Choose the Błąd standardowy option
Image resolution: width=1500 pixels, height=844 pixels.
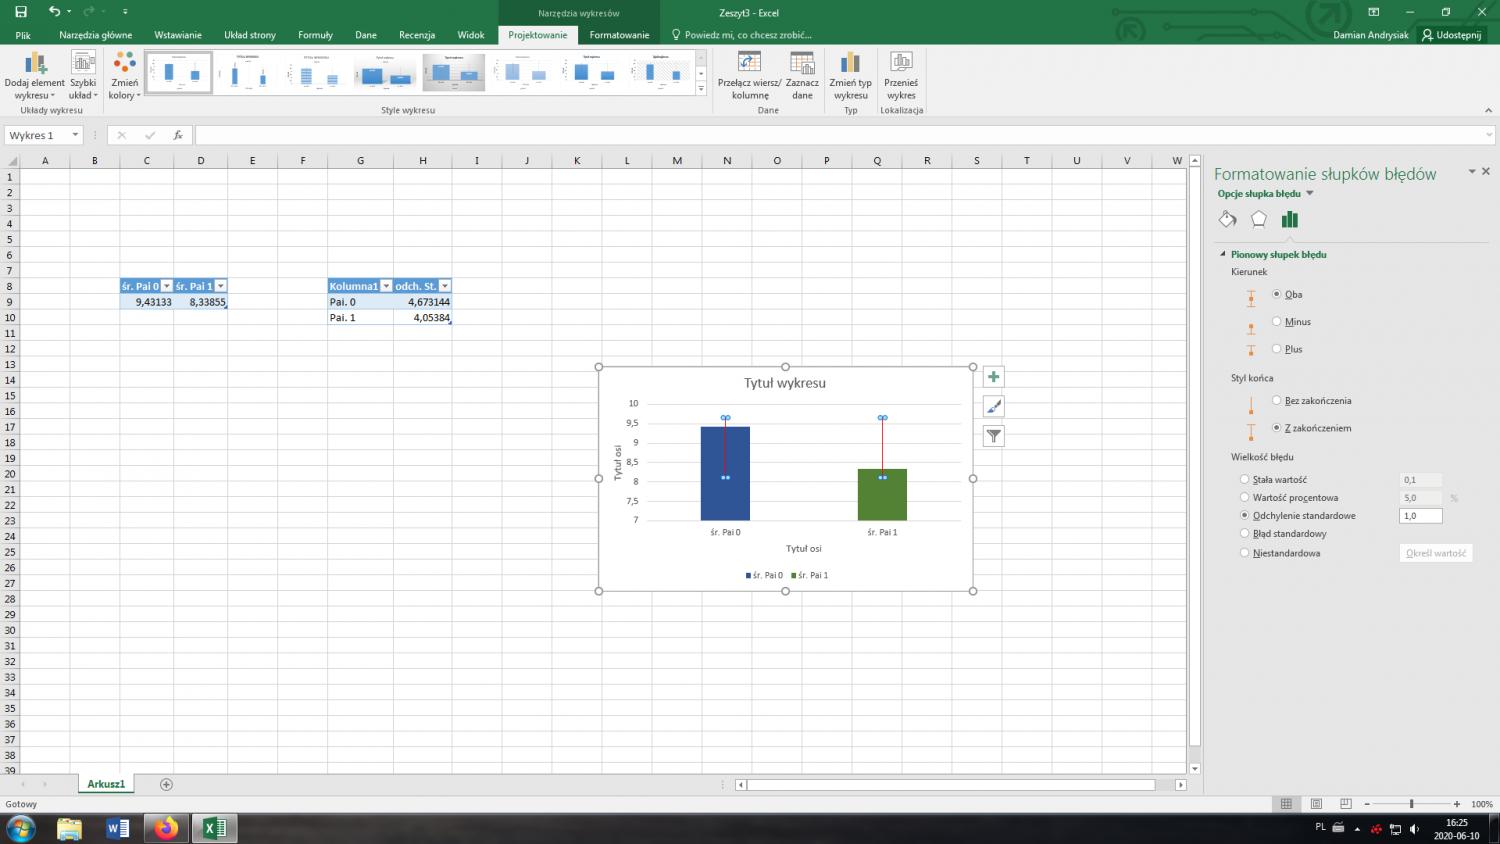coord(1245,534)
